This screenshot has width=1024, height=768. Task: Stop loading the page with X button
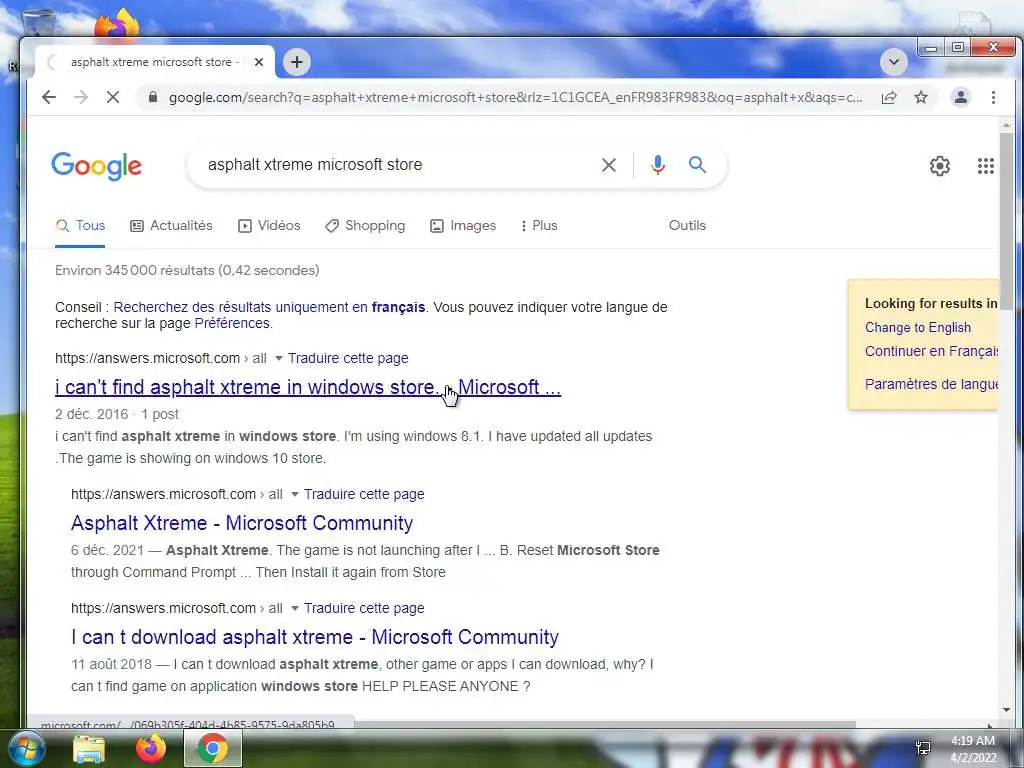[x=112, y=97]
